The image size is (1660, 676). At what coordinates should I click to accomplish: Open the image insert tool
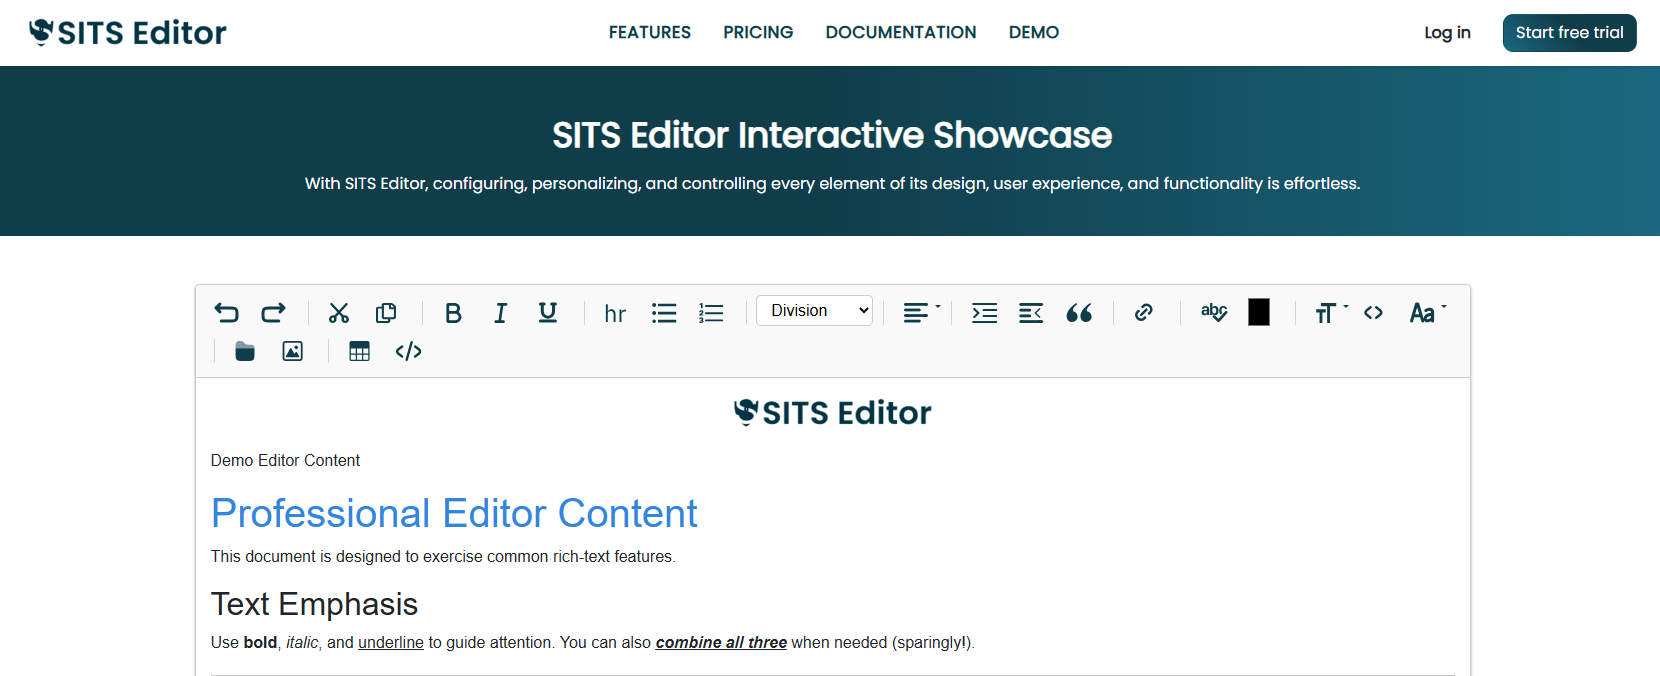coord(292,351)
